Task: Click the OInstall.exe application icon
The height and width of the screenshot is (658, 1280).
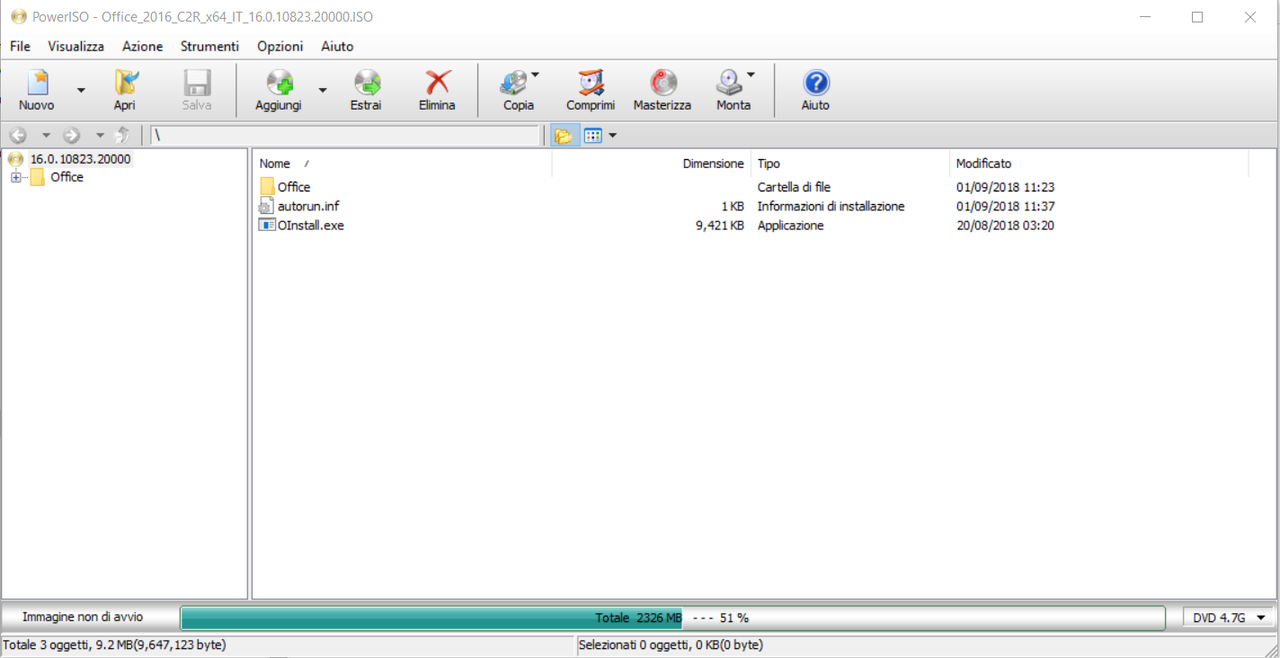Action: [x=267, y=225]
